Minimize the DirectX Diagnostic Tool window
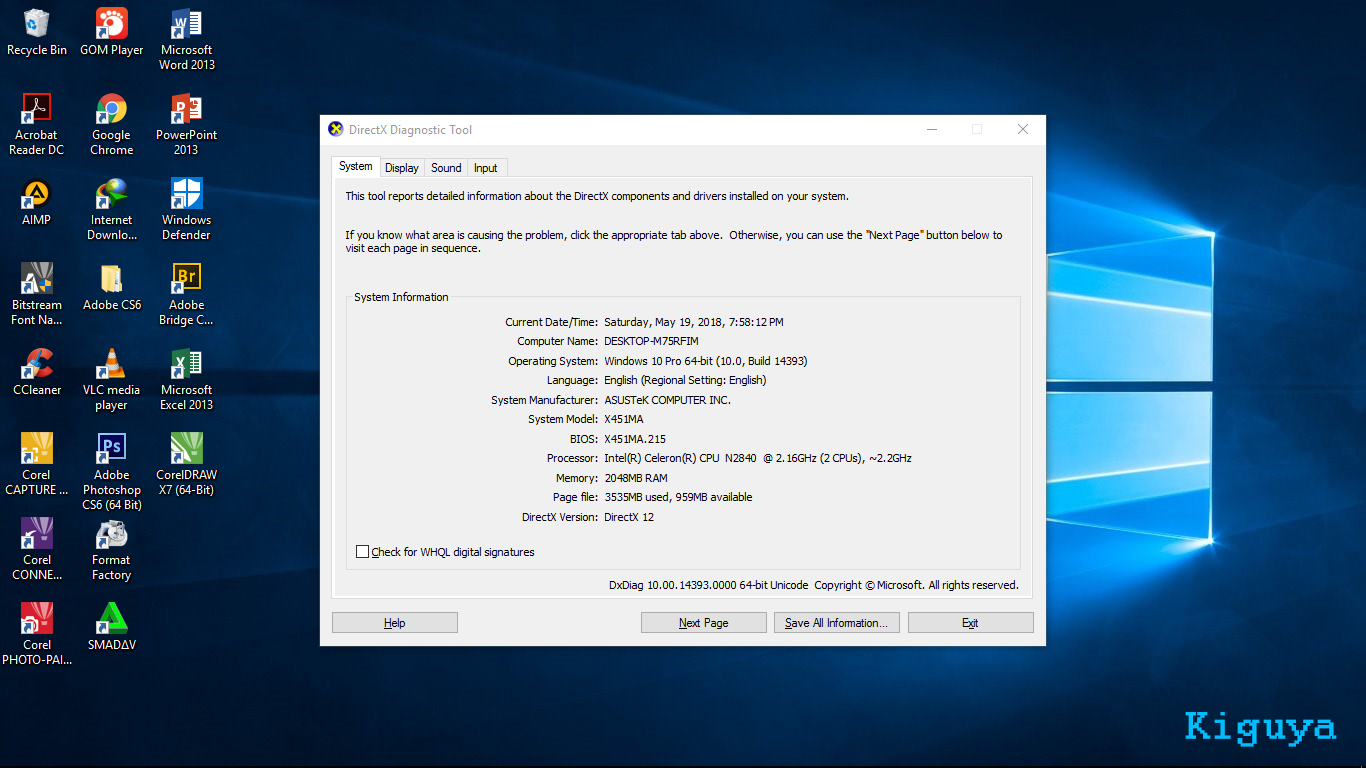 pyautogui.click(x=931, y=129)
